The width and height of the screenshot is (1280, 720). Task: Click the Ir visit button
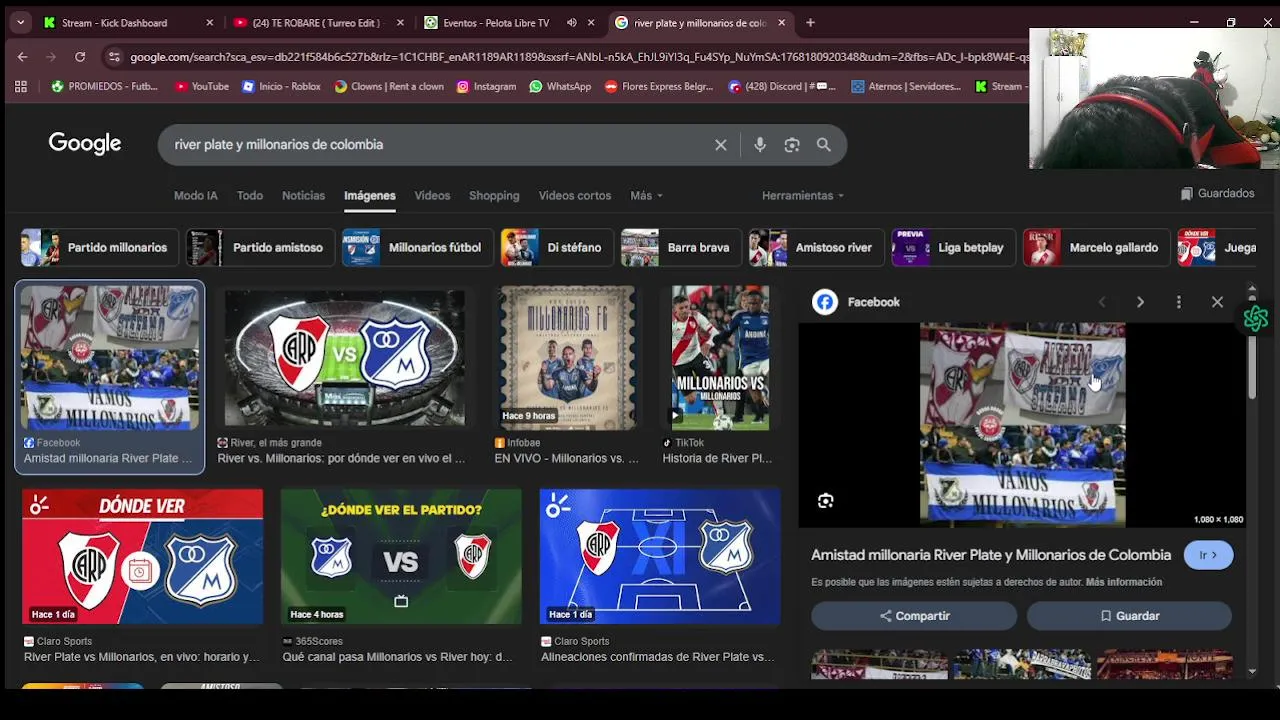[x=1208, y=555]
